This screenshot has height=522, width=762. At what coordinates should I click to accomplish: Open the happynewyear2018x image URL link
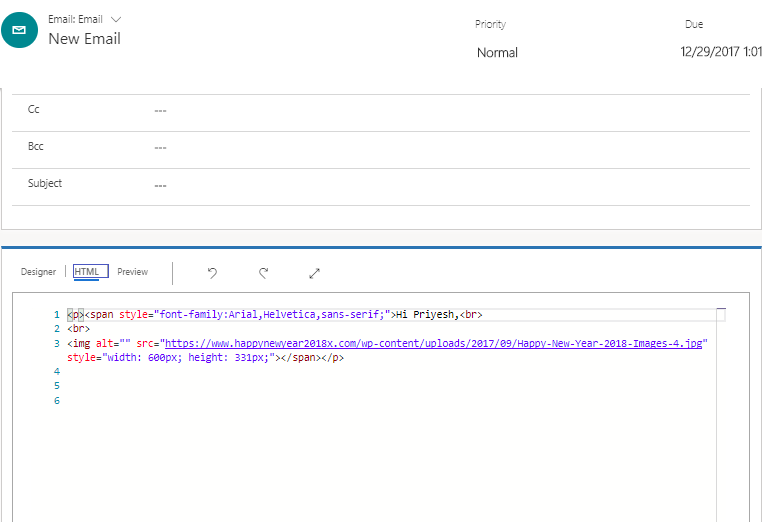point(433,344)
